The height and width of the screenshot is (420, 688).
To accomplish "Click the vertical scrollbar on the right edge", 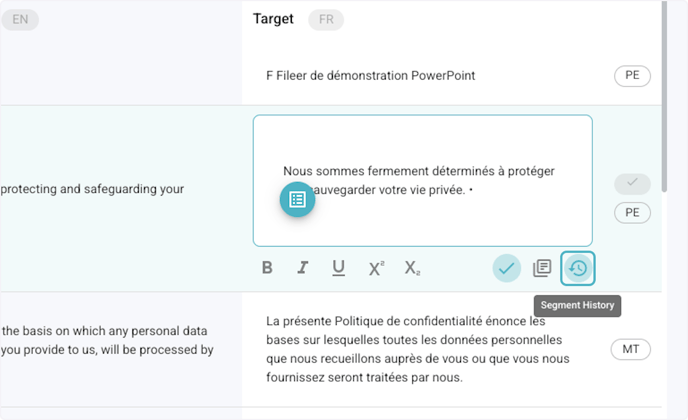I will (663, 60).
